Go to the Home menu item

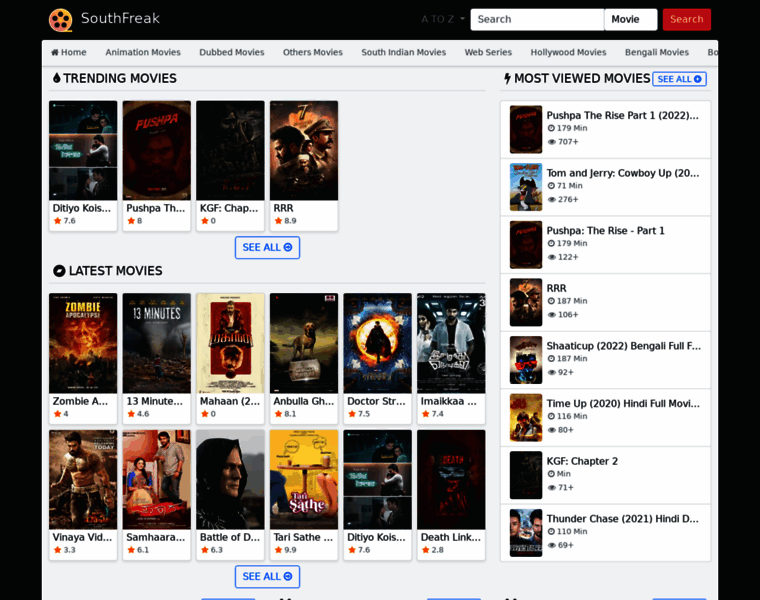point(68,52)
